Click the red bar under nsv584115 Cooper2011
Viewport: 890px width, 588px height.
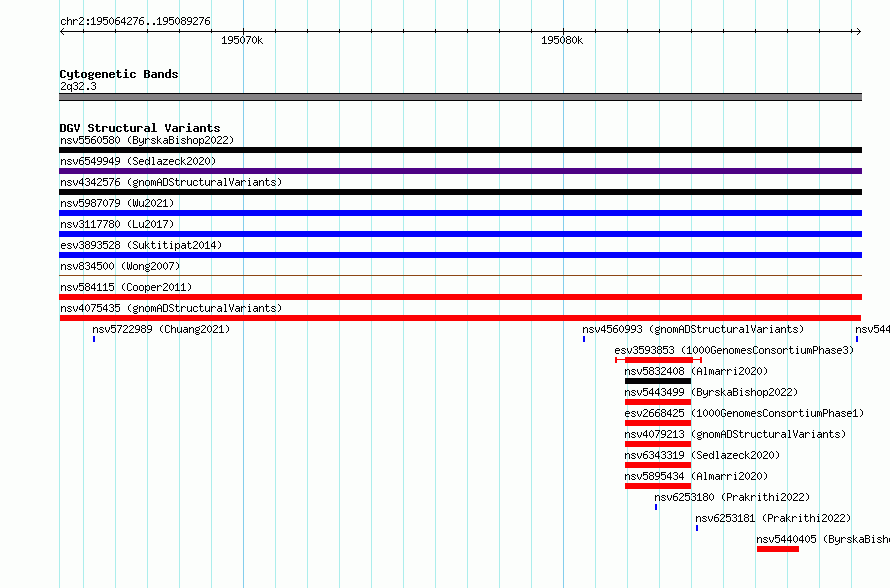[x=460, y=297]
